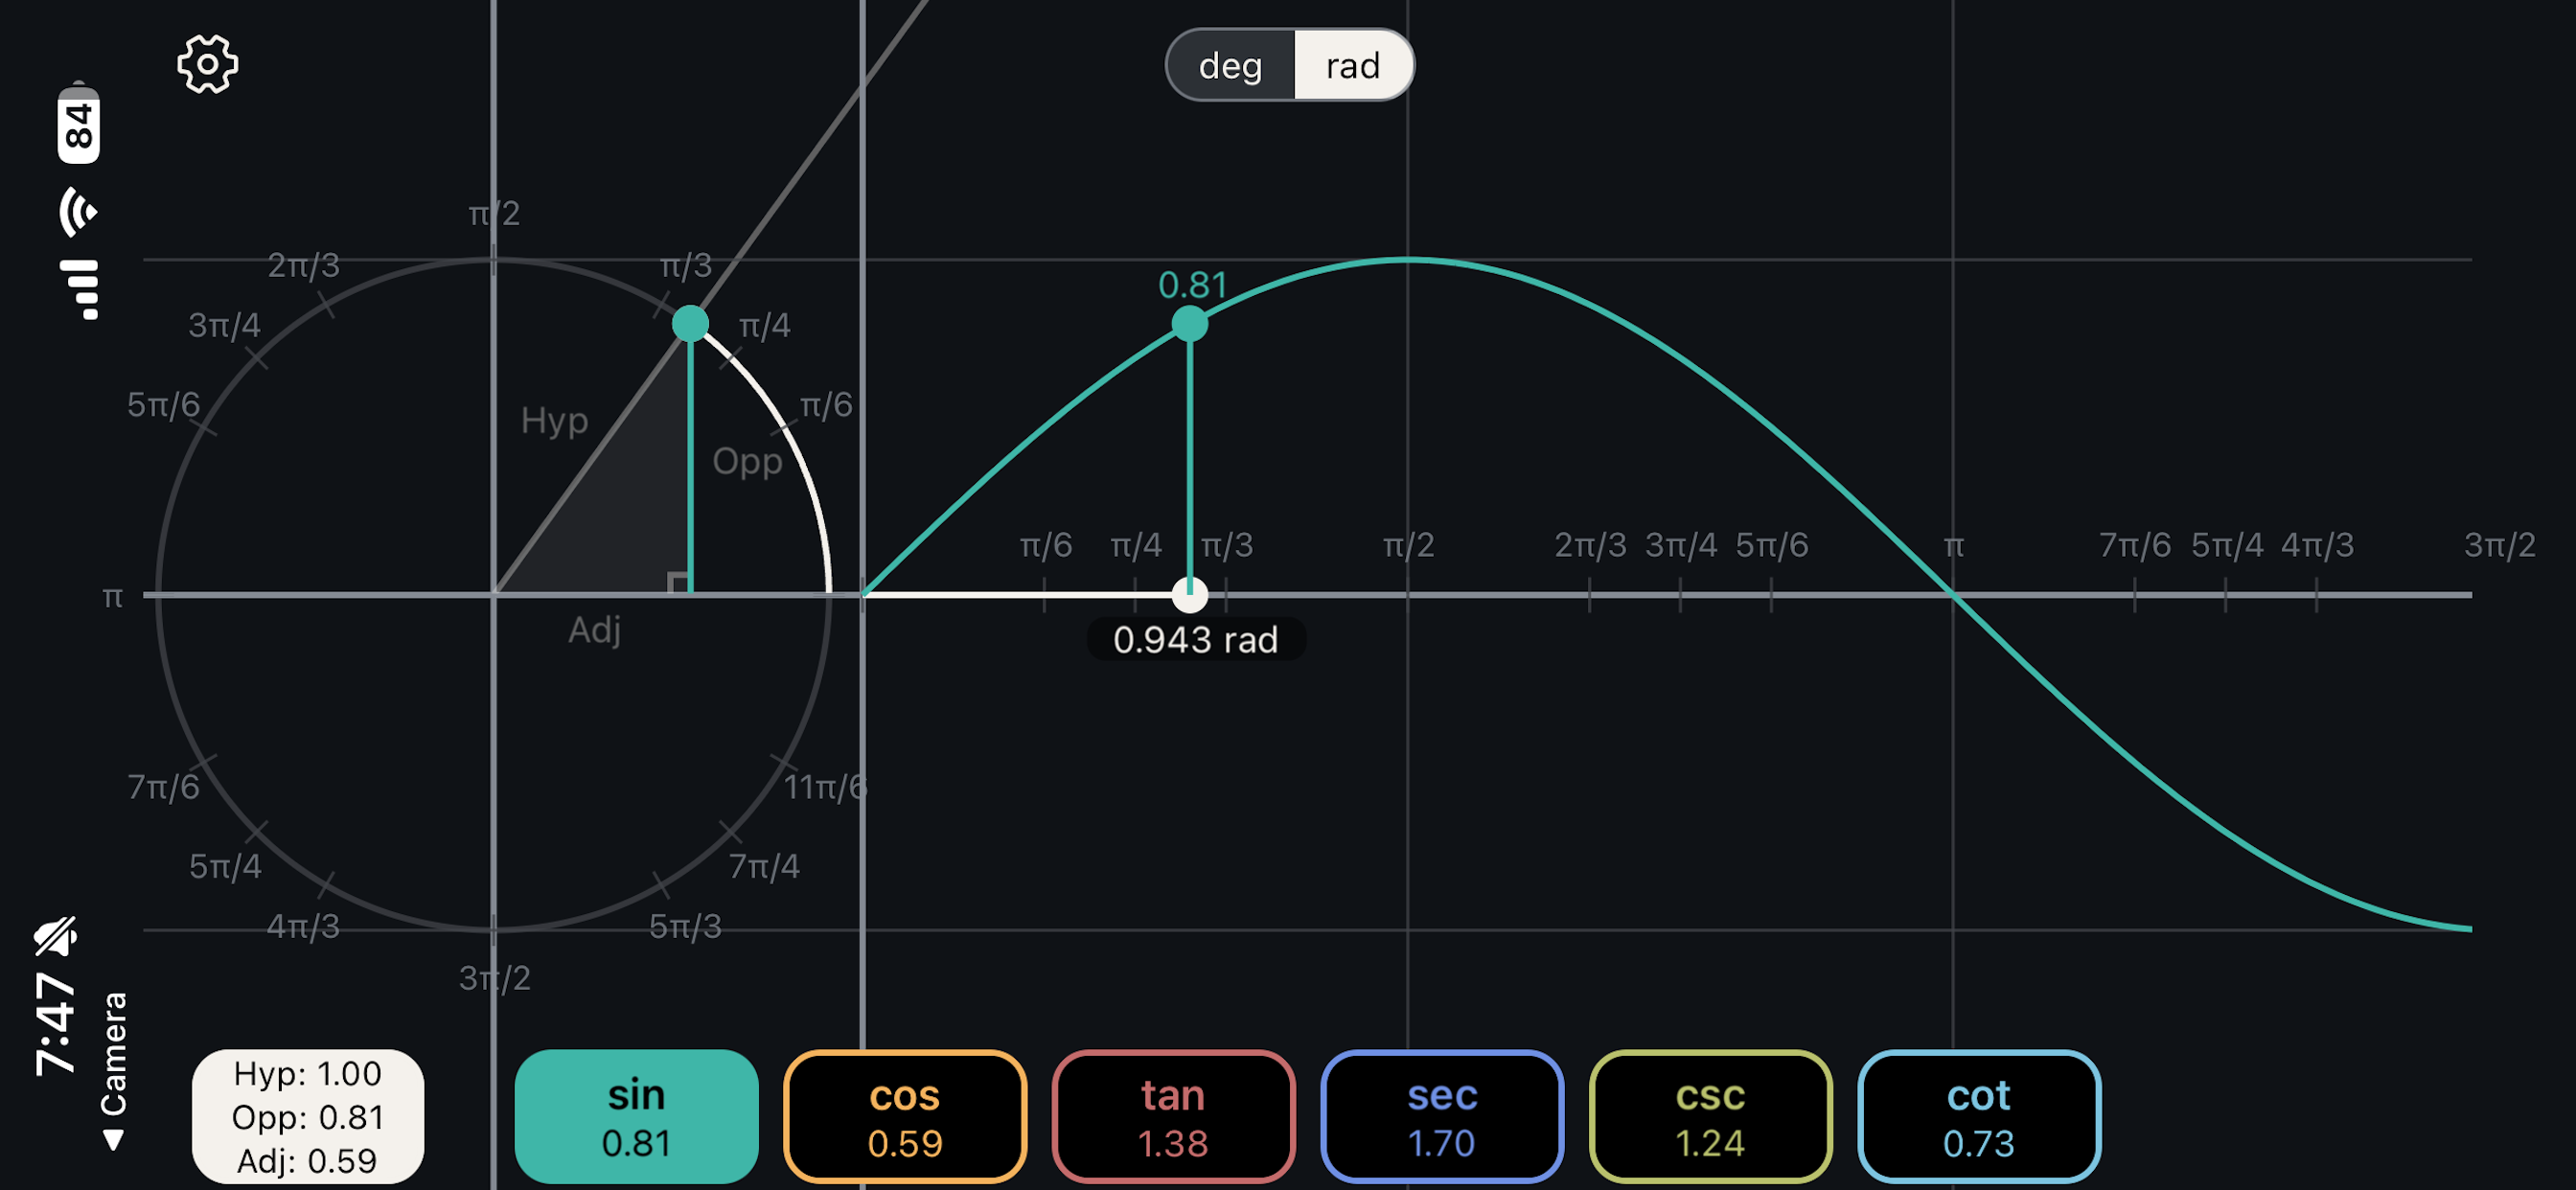
Task: Click the π/2 label above the circle
Action: click(x=492, y=211)
